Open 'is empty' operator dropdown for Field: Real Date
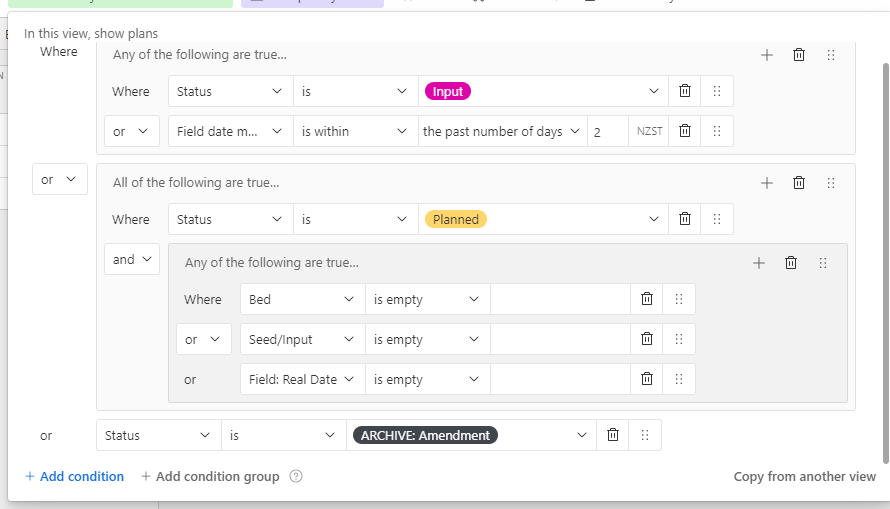 pos(427,379)
